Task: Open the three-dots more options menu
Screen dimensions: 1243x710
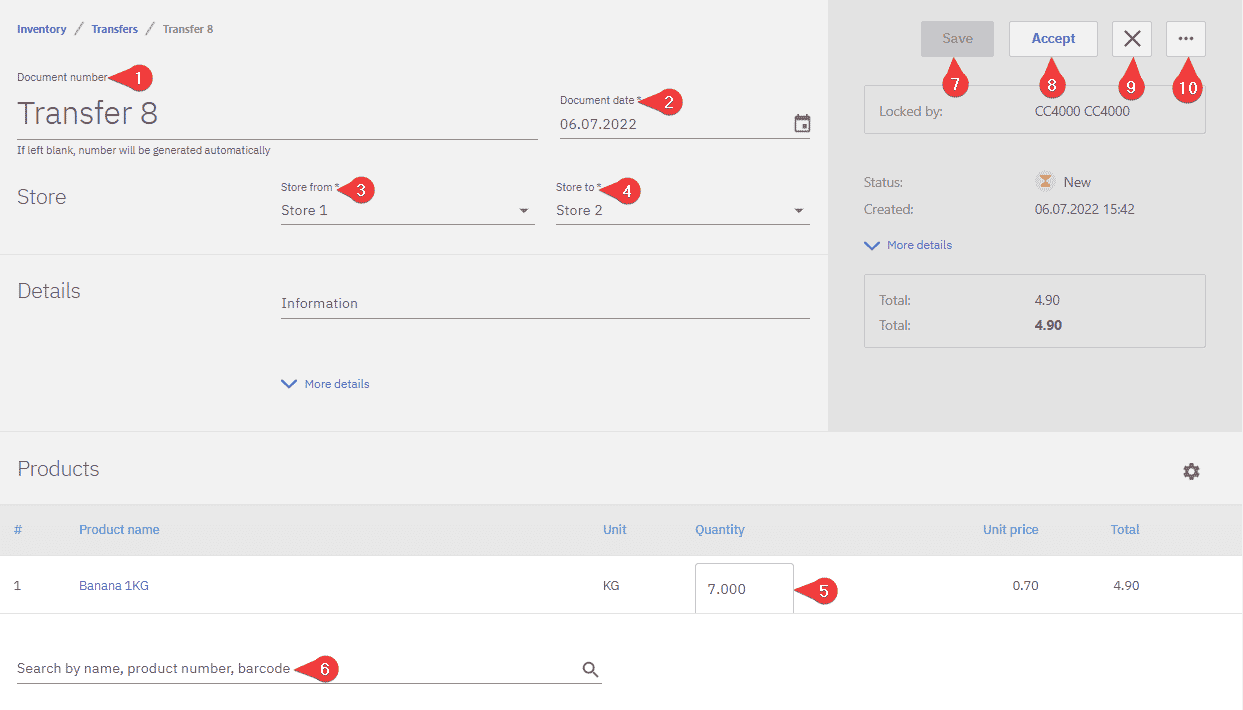Action: [x=1185, y=39]
